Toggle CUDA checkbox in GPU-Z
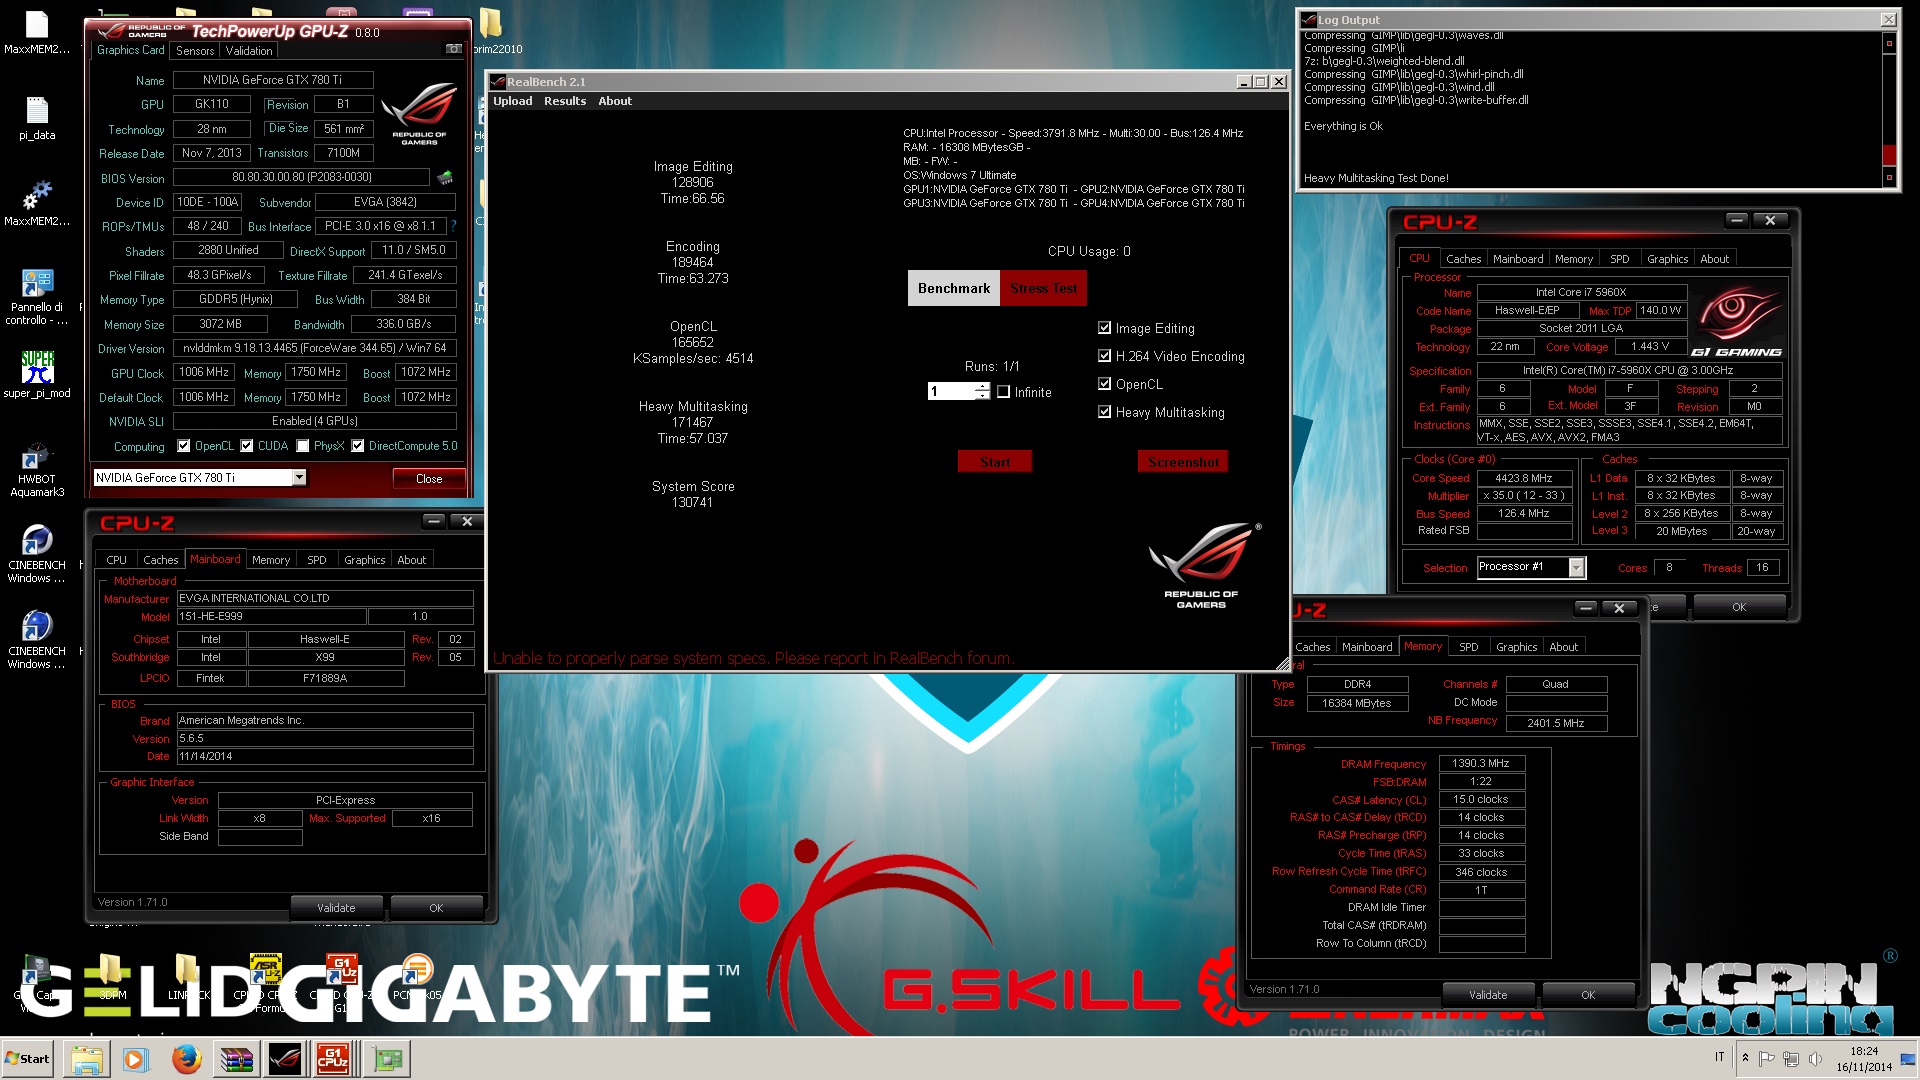1920x1080 pixels. pyautogui.click(x=247, y=446)
